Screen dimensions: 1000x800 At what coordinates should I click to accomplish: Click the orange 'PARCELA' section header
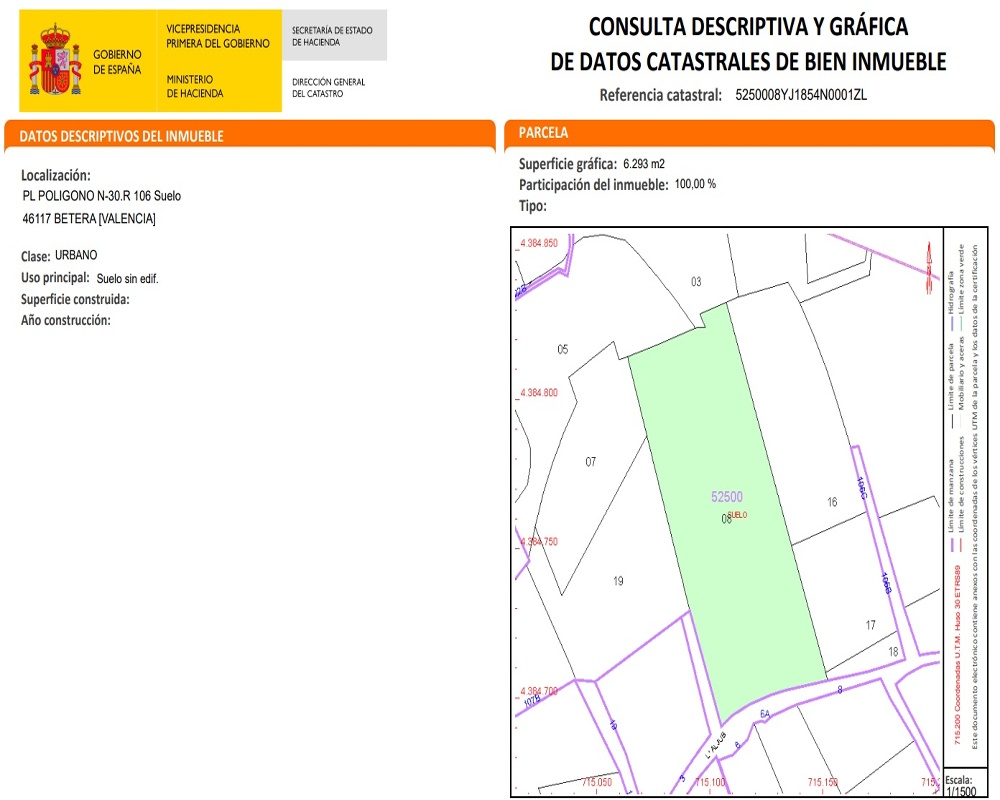(544, 133)
